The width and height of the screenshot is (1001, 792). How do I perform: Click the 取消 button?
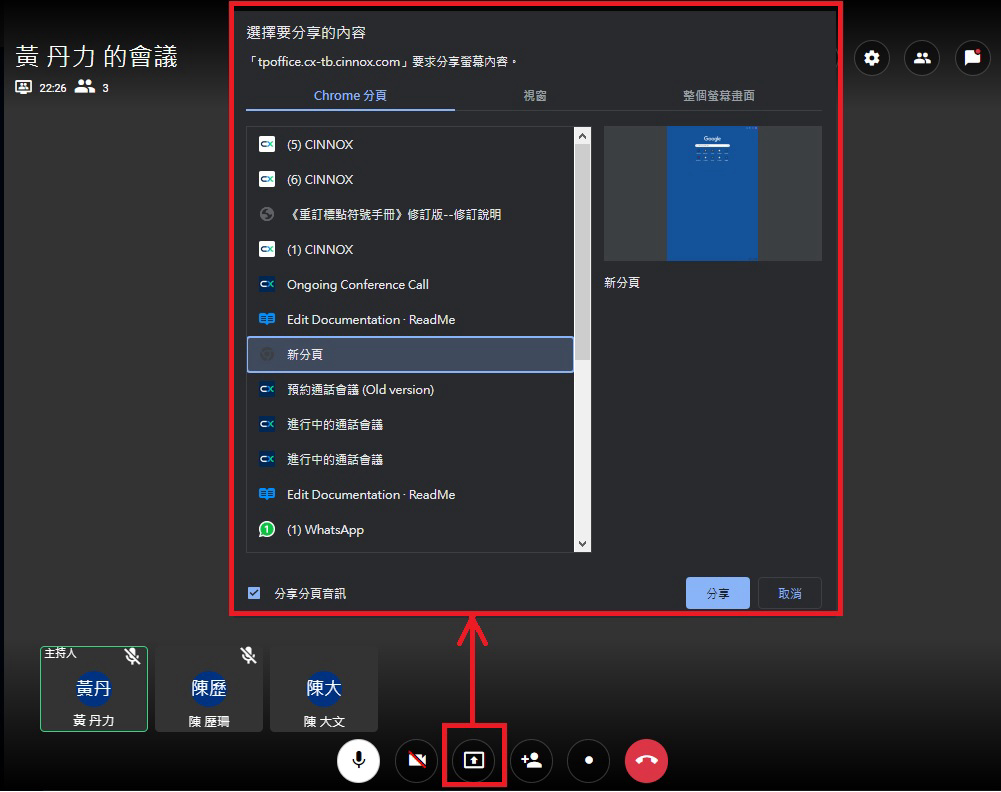coord(790,593)
